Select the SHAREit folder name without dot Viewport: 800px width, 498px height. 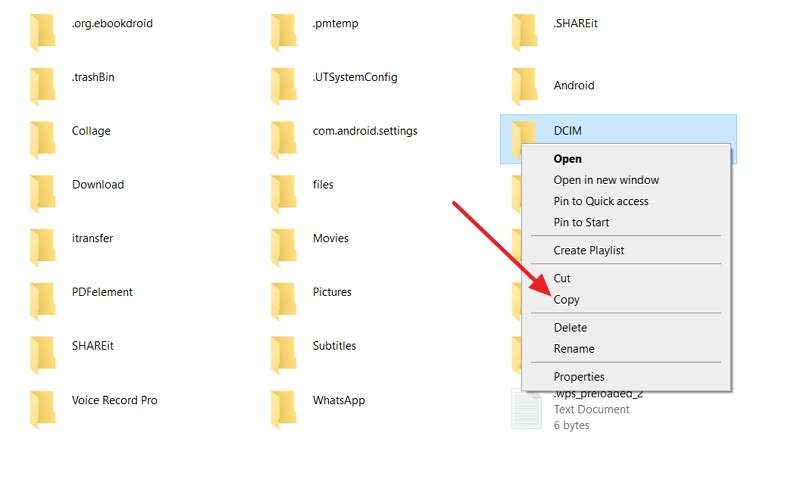pos(92,345)
